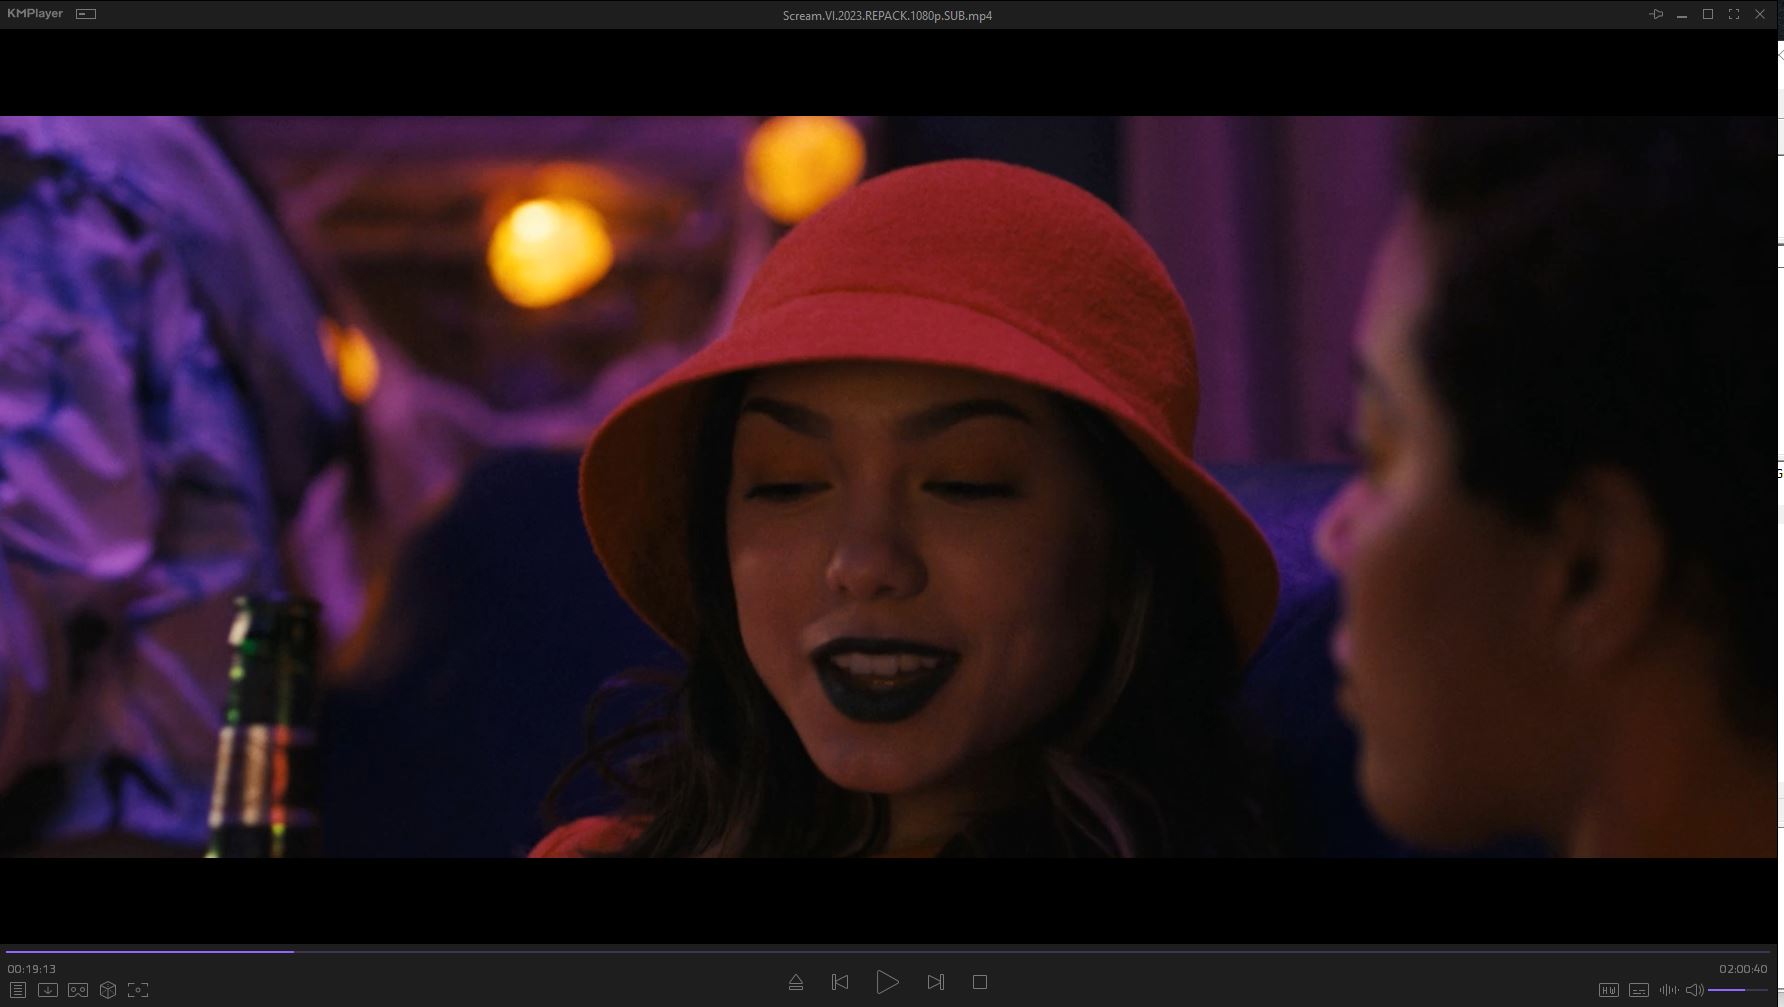Open the playlist panel icon
The height and width of the screenshot is (1007, 1784).
pos(17,990)
